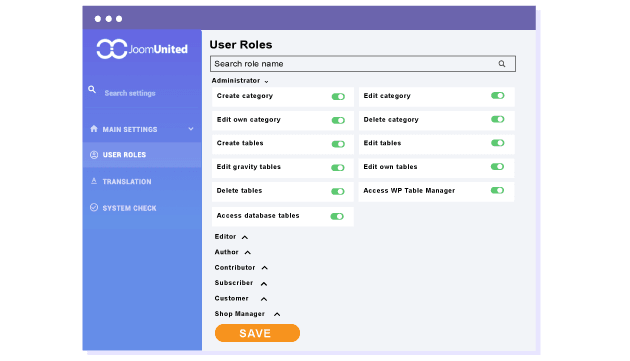Open the Translation menu item
Viewport: 630px width, 361px height.
142,181
